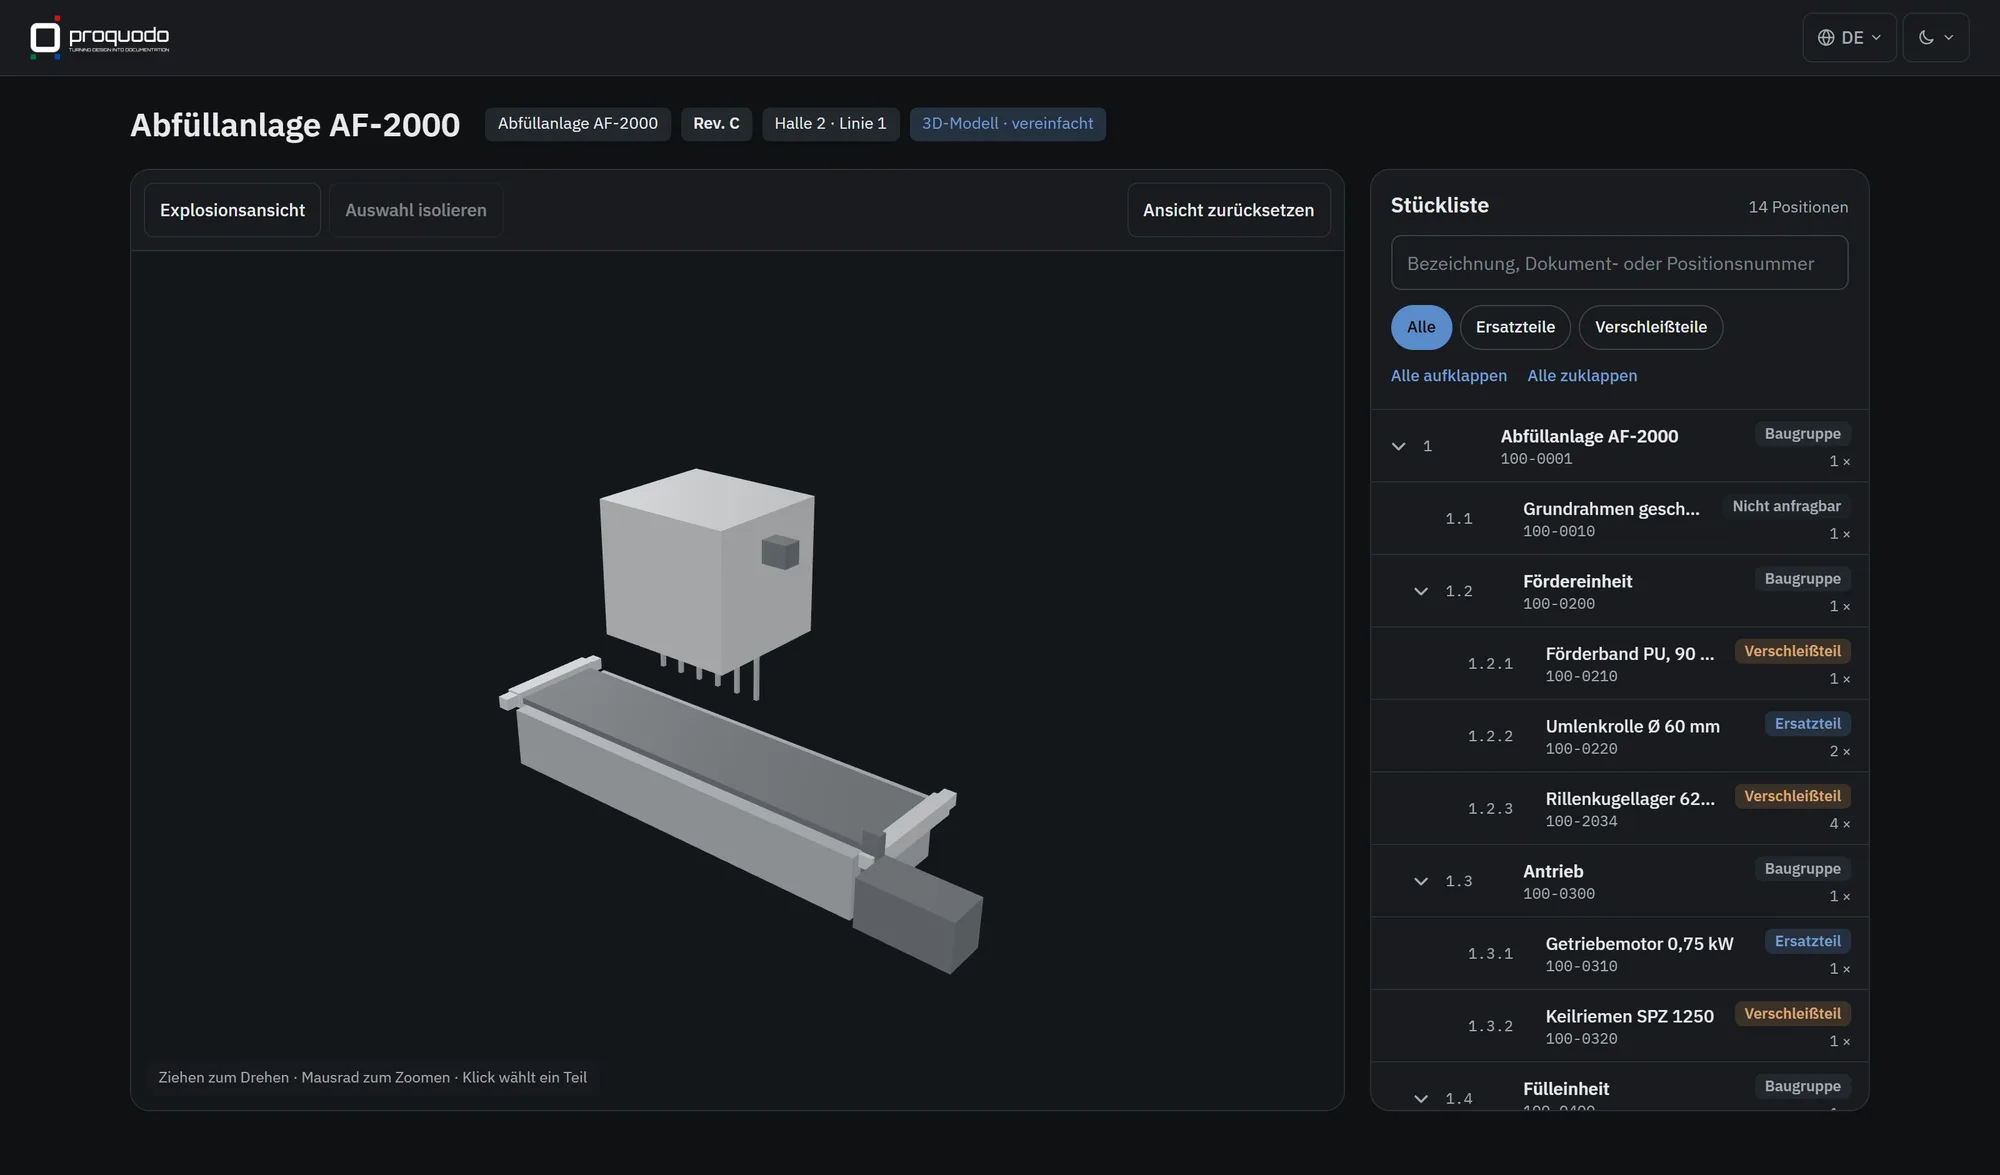Select Rillenkugellager row 100-2034

tap(1619, 809)
